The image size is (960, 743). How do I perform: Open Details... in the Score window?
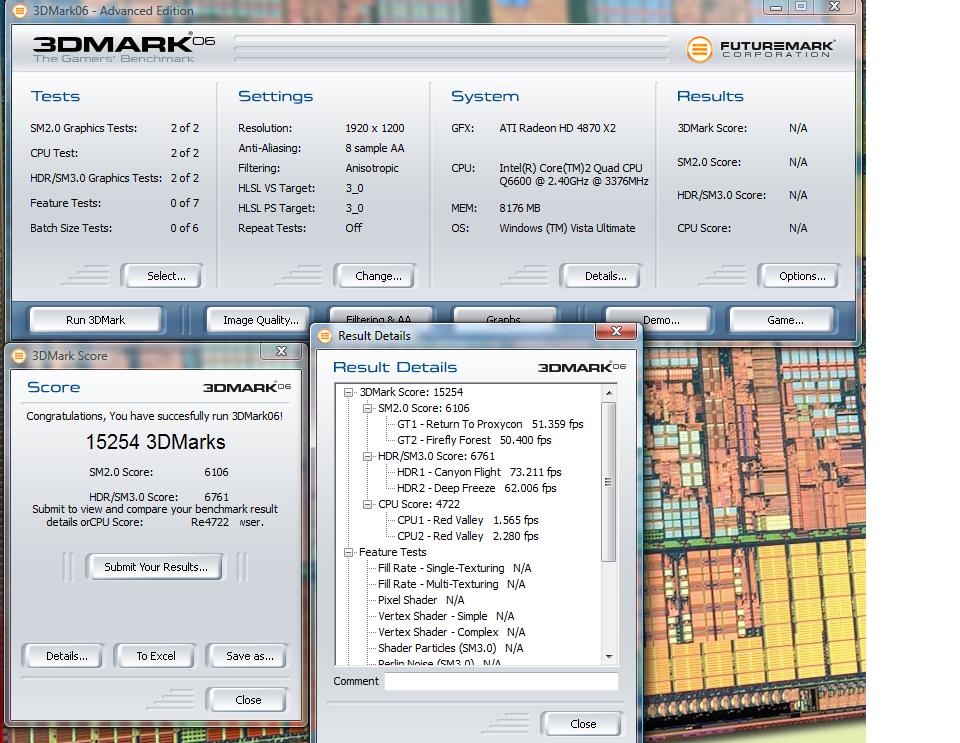point(63,656)
